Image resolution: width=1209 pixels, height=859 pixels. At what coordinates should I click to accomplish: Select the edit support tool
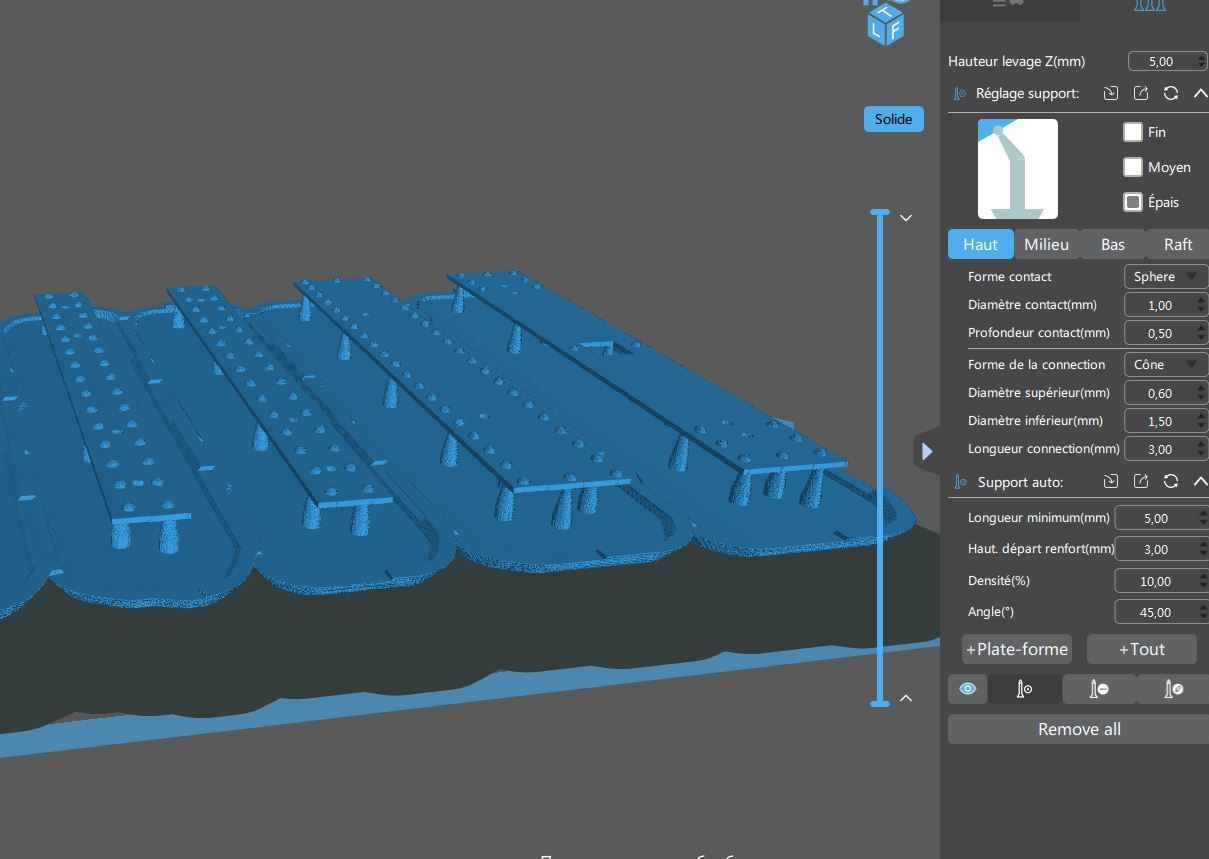click(1173, 689)
